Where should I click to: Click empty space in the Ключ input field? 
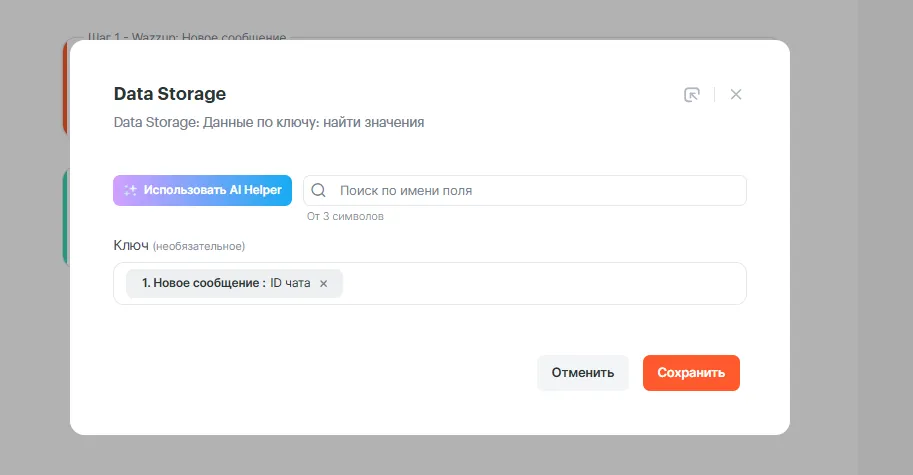pos(540,284)
